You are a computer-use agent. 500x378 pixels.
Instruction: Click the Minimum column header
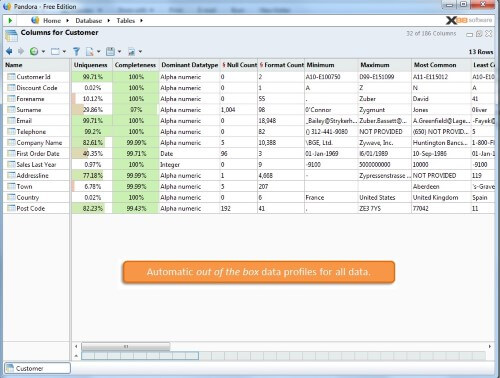331,65
